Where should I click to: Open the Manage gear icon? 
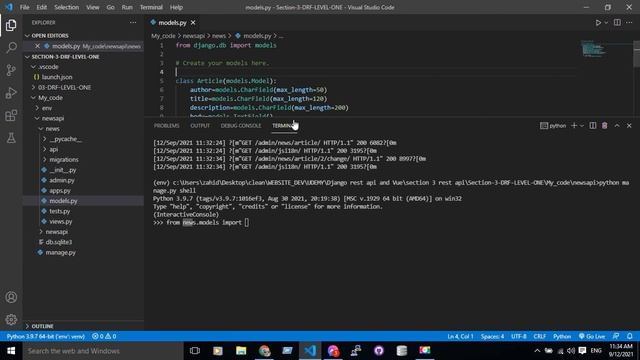11,320
